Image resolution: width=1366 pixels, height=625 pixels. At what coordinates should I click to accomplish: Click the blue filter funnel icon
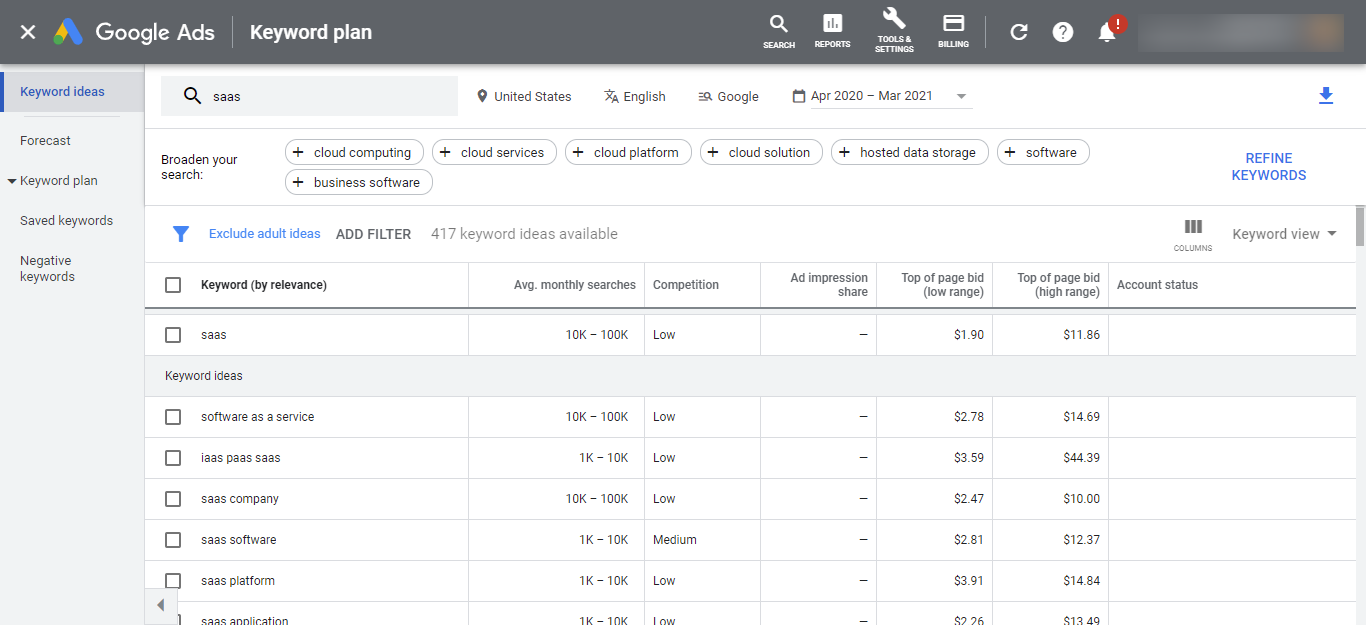[181, 234]
